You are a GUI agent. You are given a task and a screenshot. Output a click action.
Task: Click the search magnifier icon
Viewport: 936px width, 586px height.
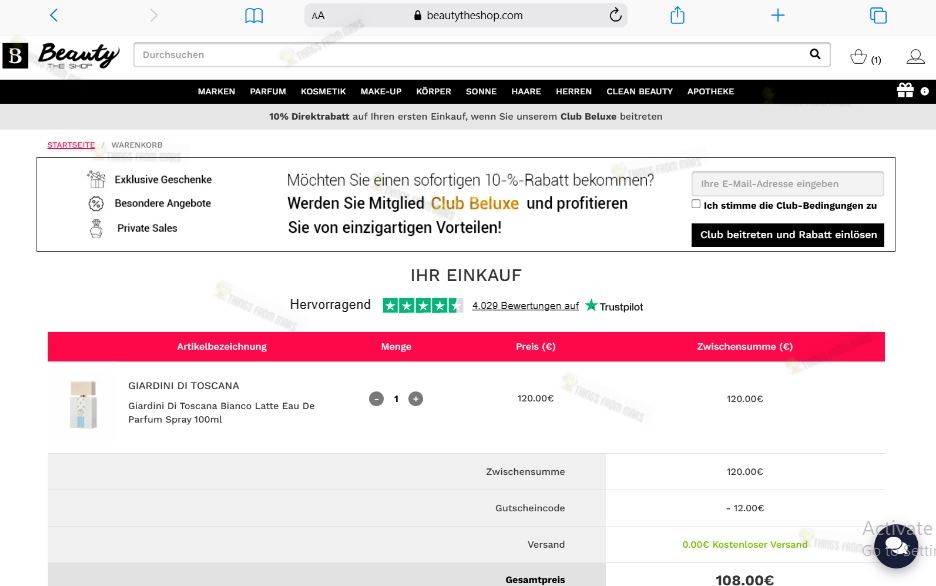click(x=815, y=54)
